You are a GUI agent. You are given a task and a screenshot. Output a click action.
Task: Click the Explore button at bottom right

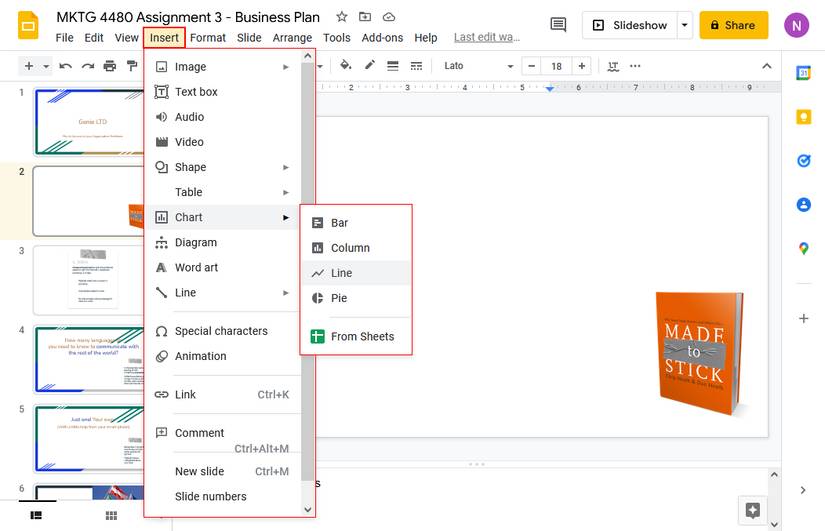tap(752, 510)
